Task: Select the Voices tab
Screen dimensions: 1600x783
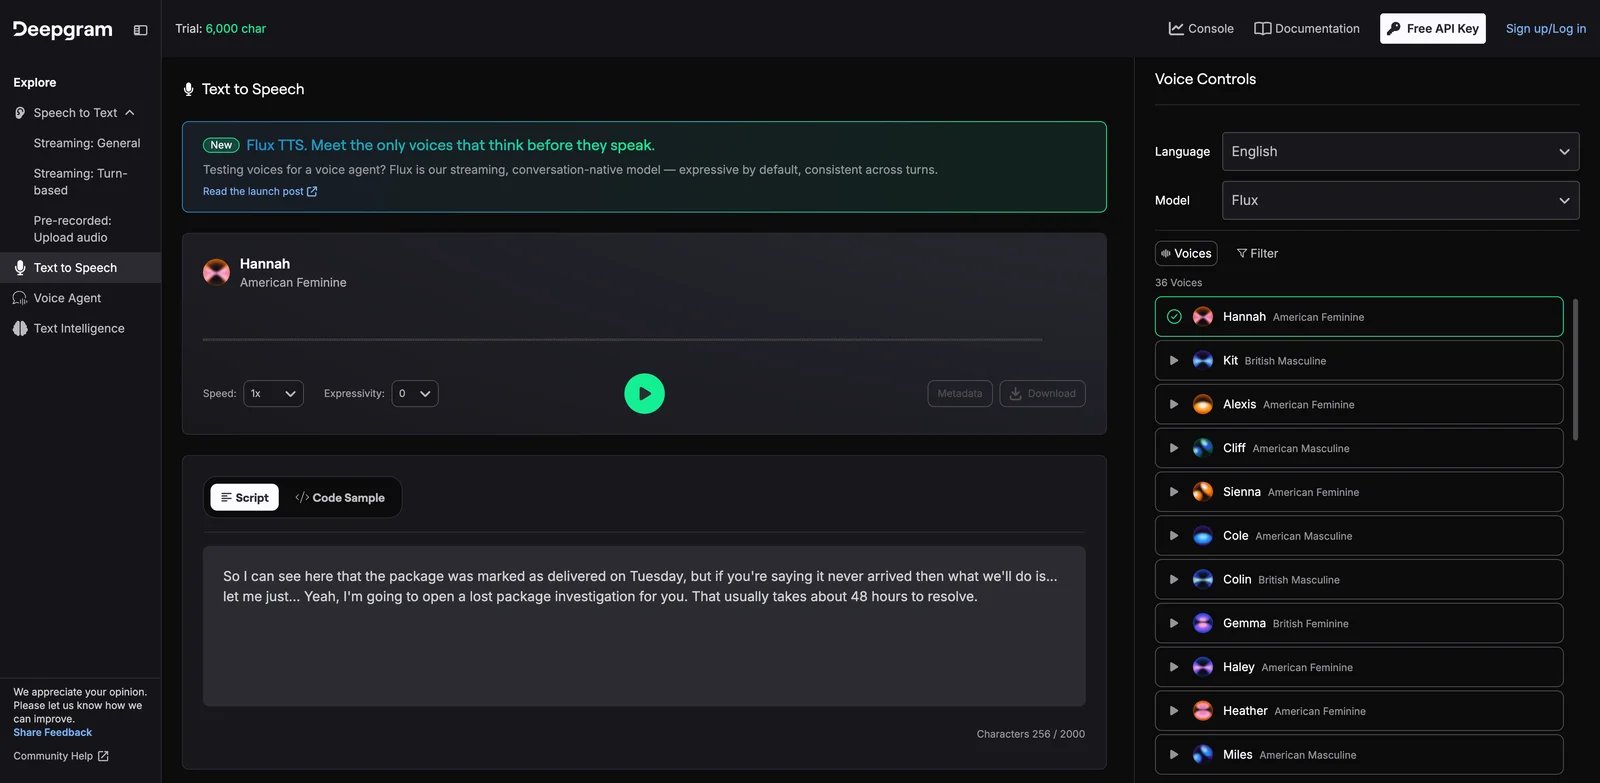Action: click(x=1186, y=254)
